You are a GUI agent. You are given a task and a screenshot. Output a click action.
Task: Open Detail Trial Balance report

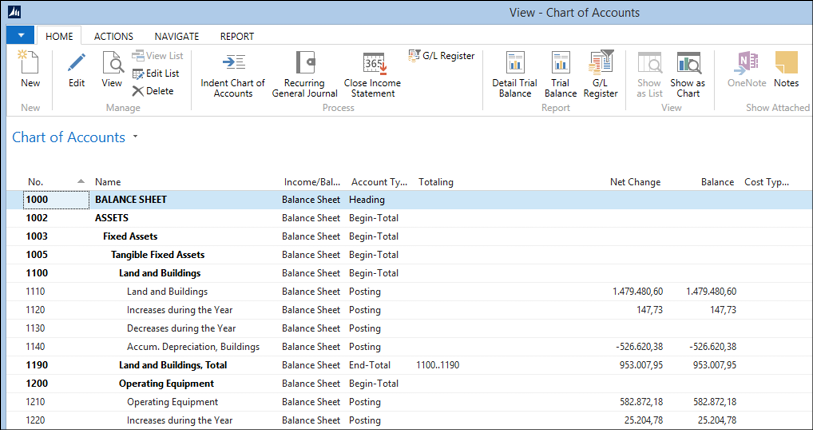coord(515,75)
